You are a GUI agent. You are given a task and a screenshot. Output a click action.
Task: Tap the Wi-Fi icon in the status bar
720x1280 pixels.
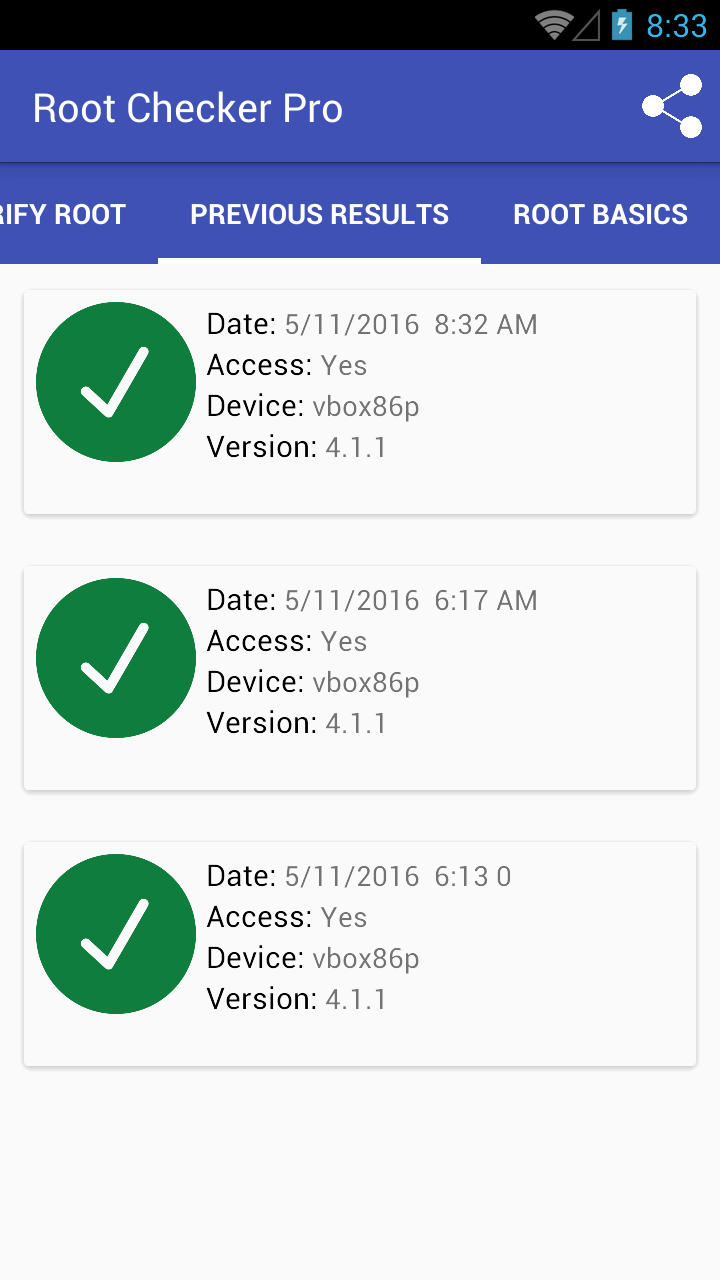pyautogui.click(x=553, y=25)
